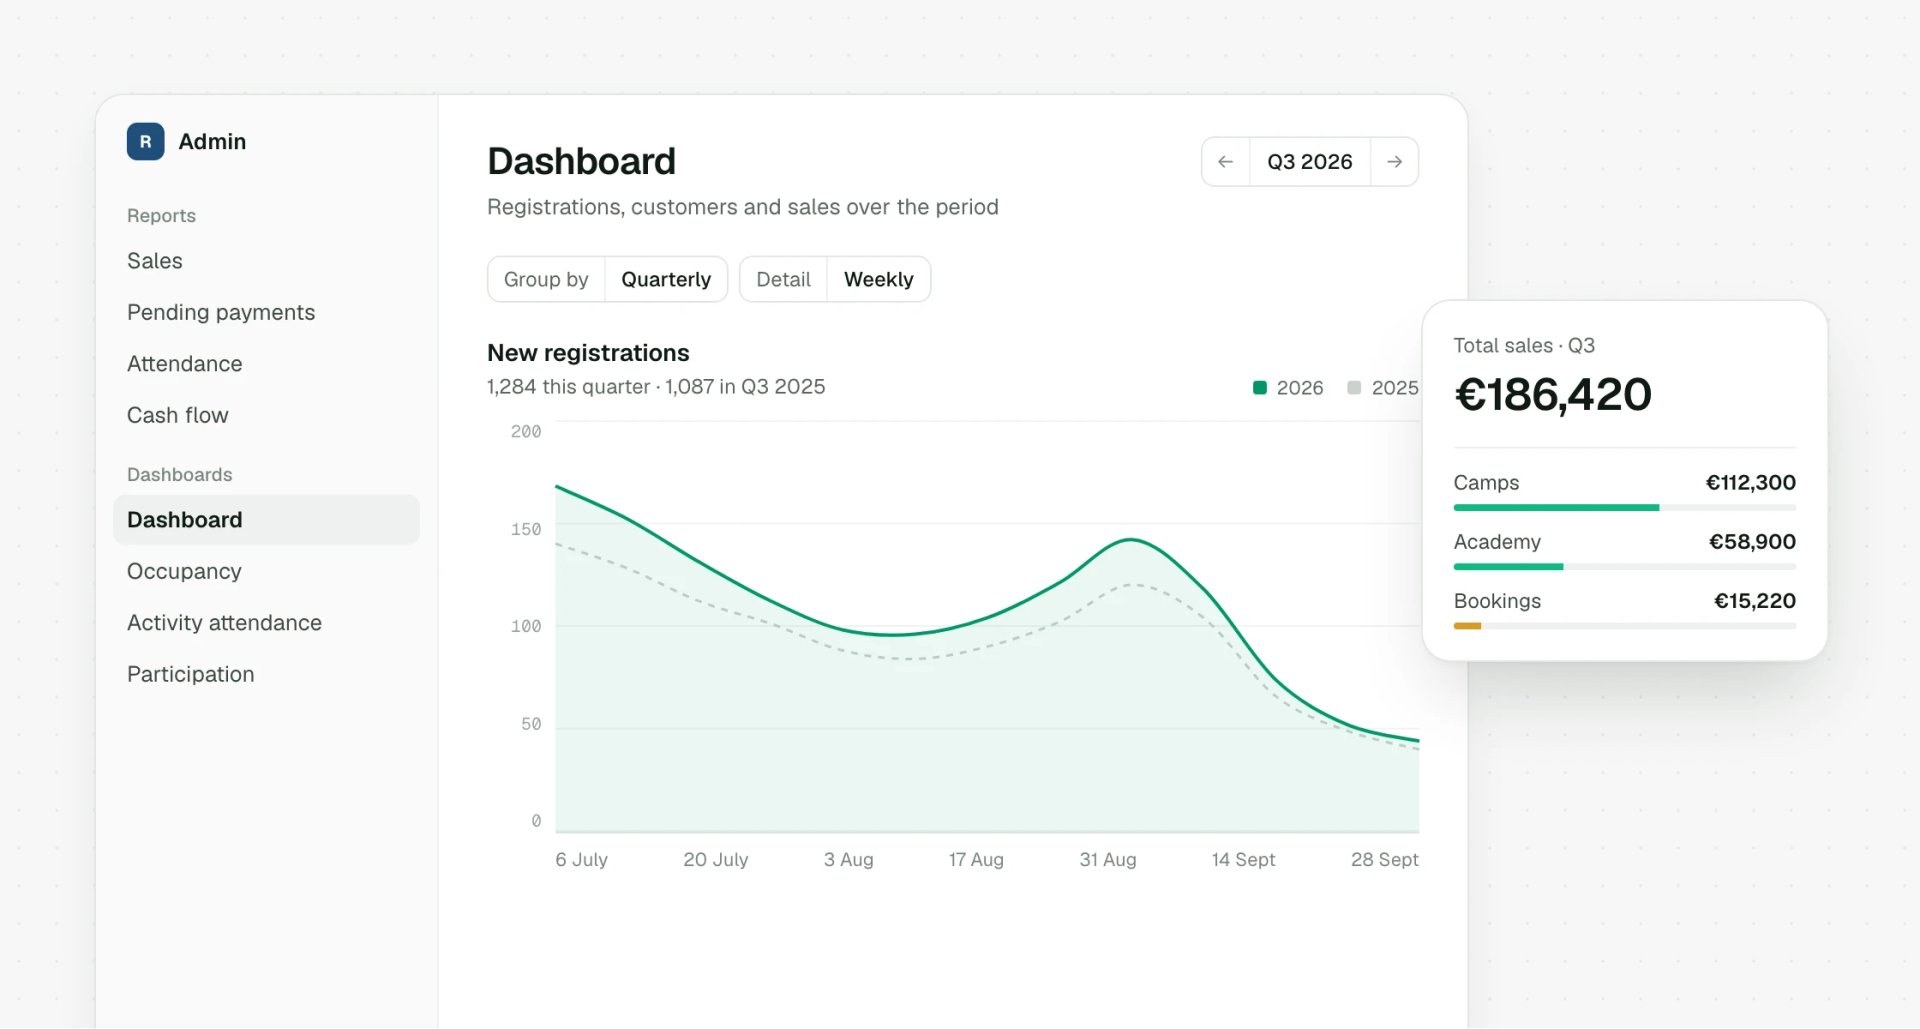Image resolution: width=1920 pixels, height=1029 pixels.
Task: Click the 17 Aug axis label
Action: click(976, 860)
